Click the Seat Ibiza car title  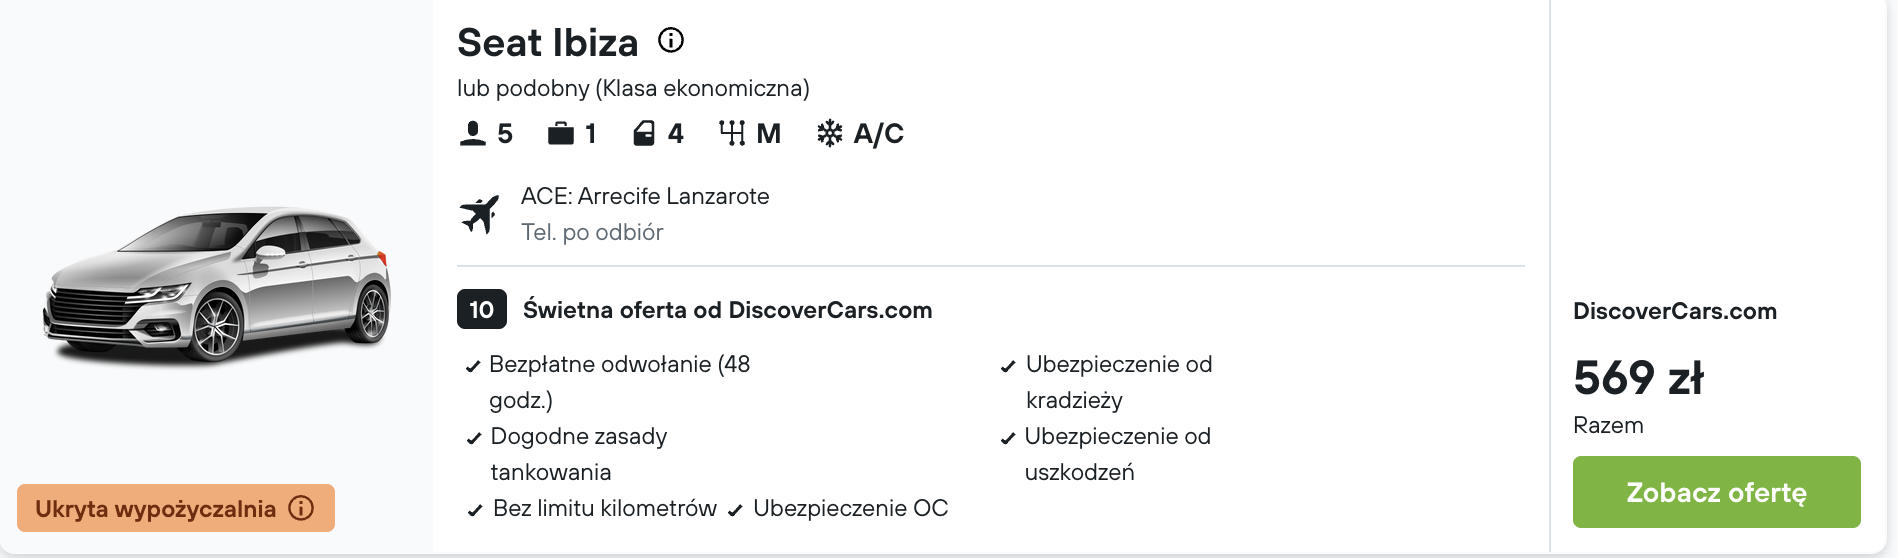(x=548, y=43)
